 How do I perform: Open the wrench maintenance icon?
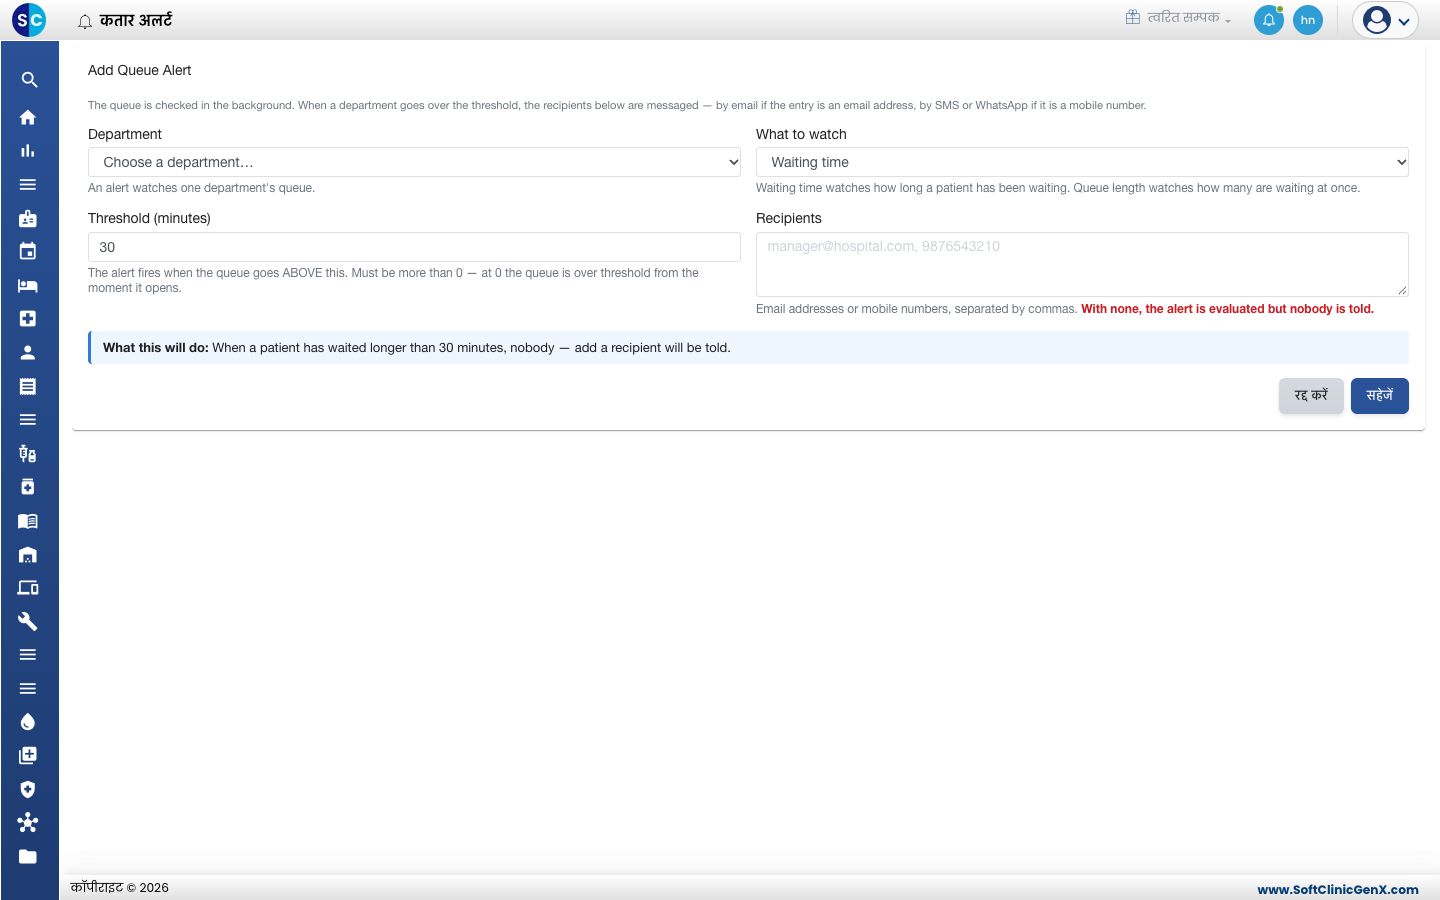pyautogui.click(x=28, y=622)
